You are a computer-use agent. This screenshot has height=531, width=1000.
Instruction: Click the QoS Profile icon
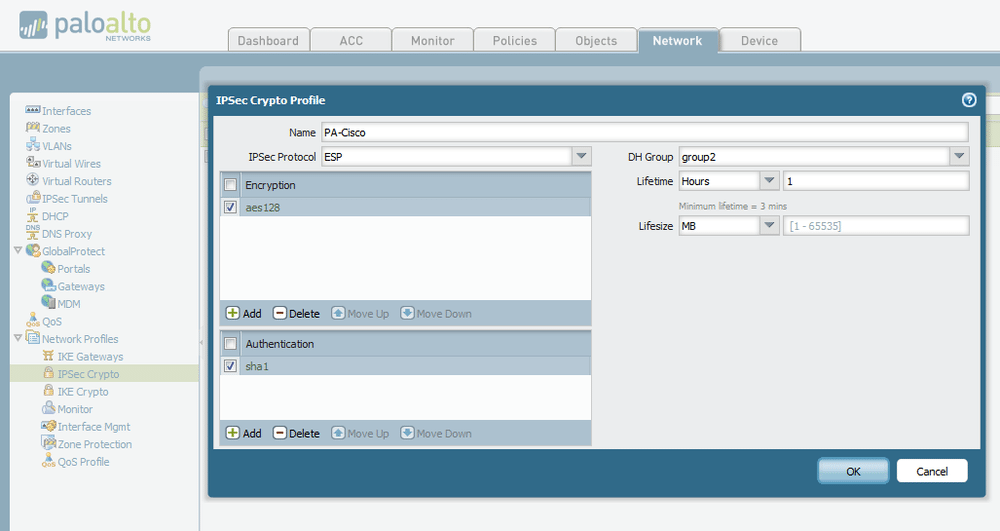(48, 462)
